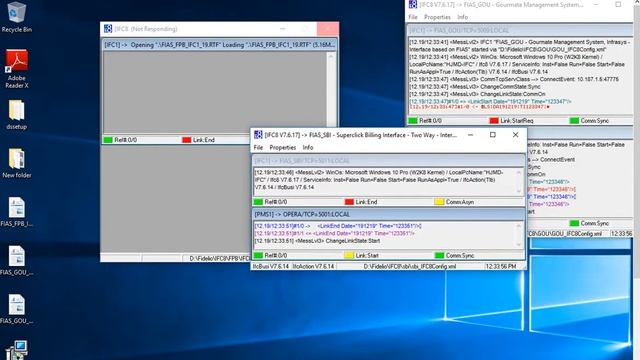The width and height of the screenshot is (640, 360).
Task: Select the PMS1 OPERA/TCP=5001 panel header in SBI
Action: tap(389, 214)
